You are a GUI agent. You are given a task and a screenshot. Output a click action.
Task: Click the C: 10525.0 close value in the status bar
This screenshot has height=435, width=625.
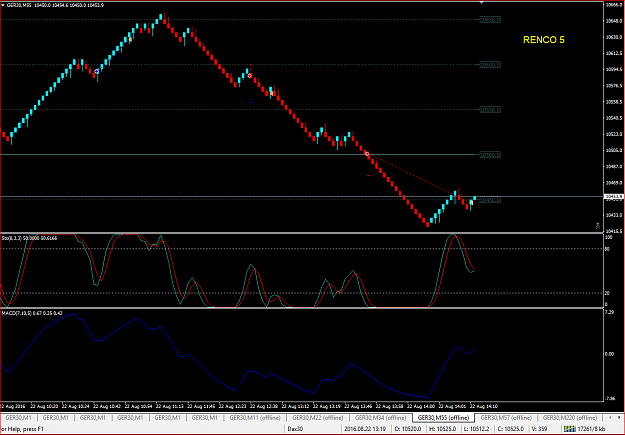click(511, 429)
